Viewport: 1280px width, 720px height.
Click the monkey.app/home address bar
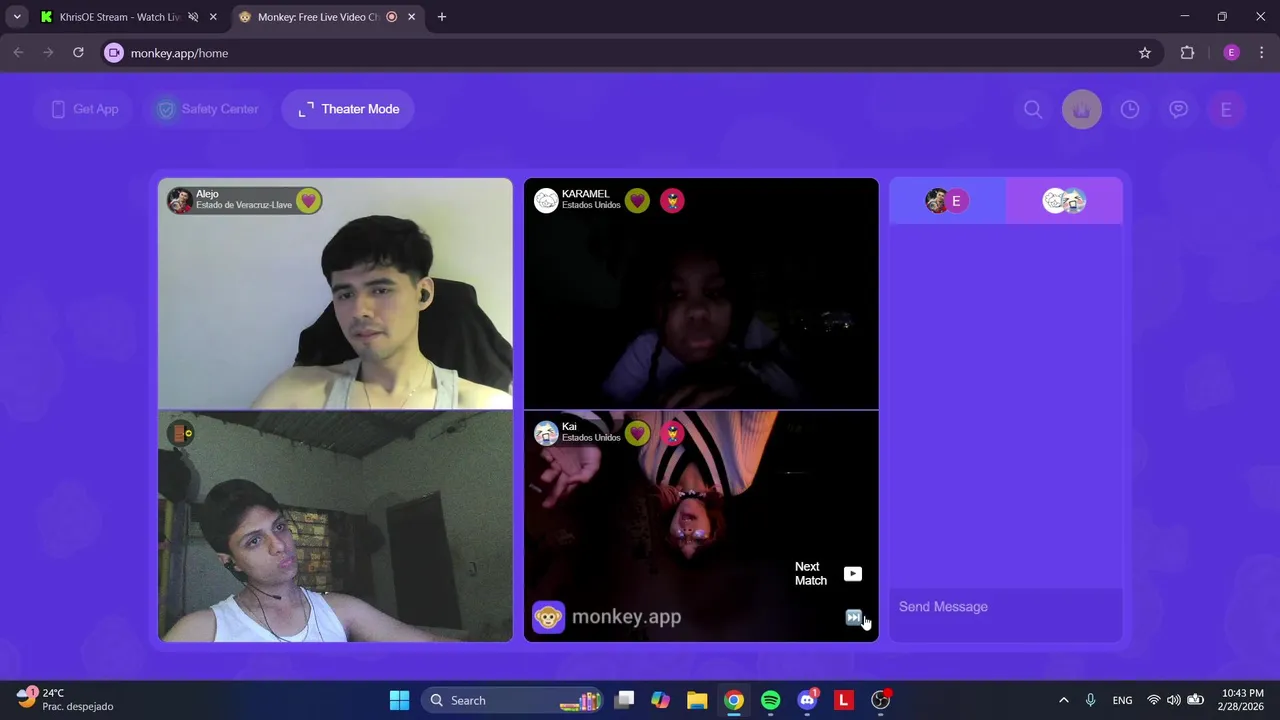[x=630, y=53]
